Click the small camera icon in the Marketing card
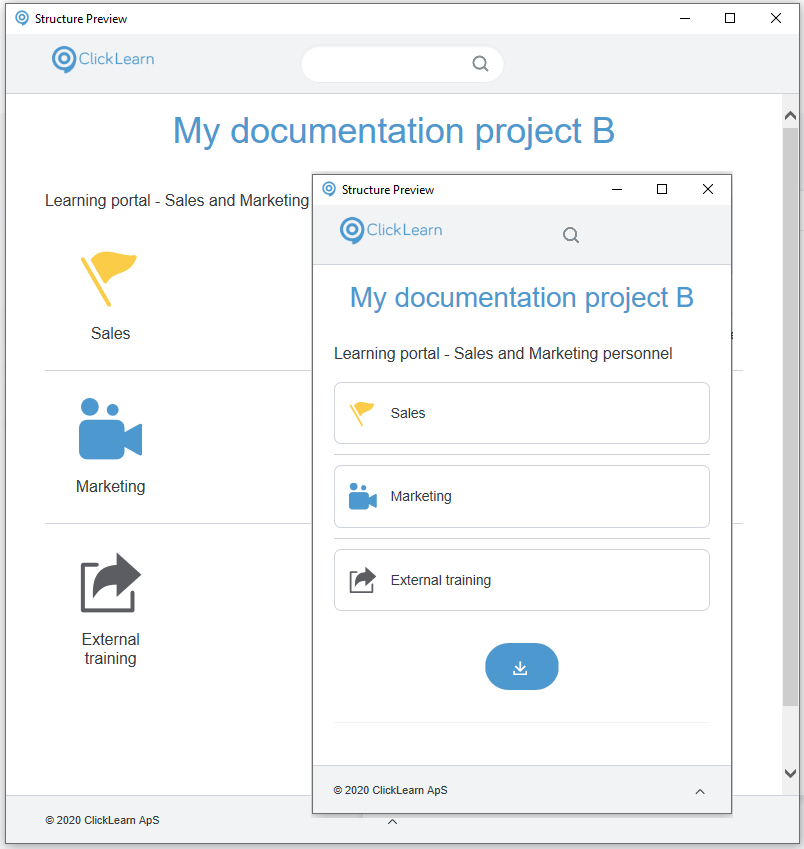This screenshot has width=804, height=849. tap(362, 497)
